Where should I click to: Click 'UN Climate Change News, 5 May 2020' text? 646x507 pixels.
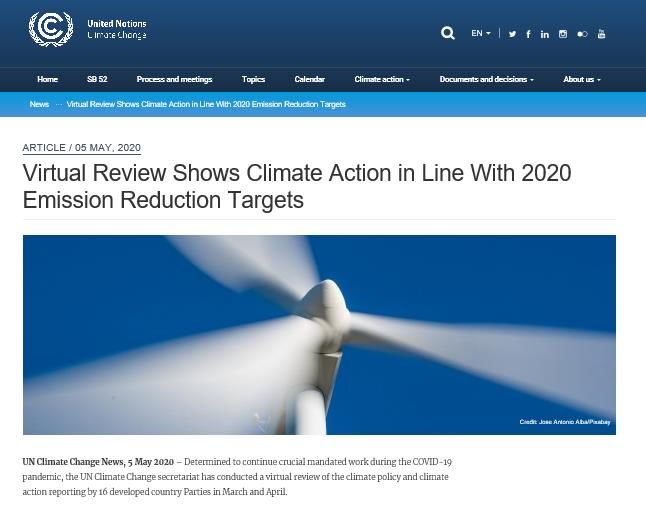98,462
